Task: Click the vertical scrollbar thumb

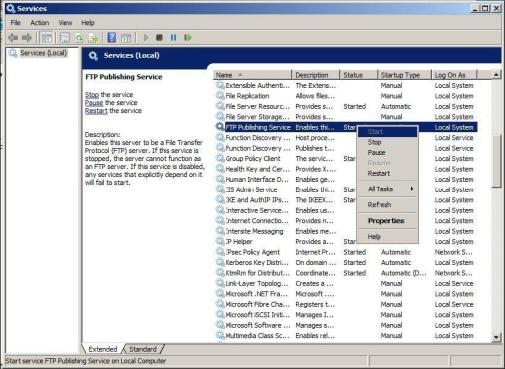Action: [x=496, y=161]
